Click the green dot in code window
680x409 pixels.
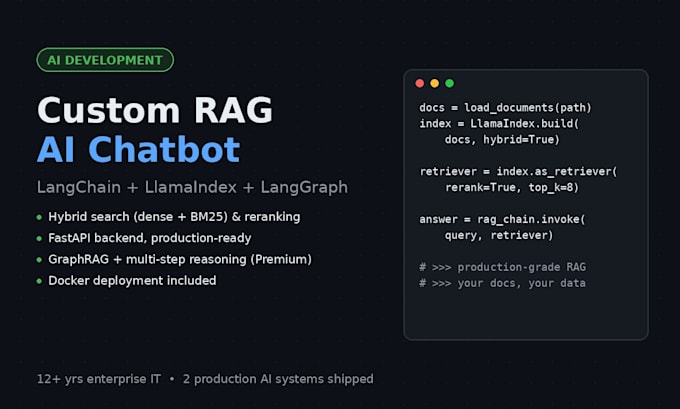coord(450,83)
